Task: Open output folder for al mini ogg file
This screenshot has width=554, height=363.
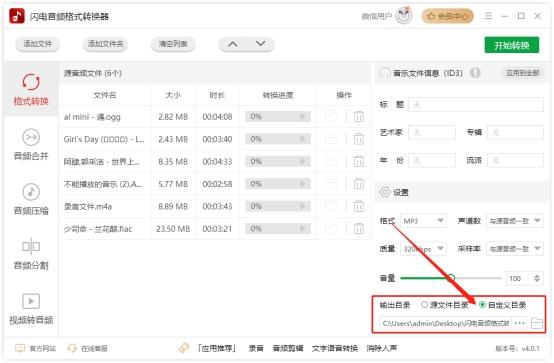Action: (331, 117)
